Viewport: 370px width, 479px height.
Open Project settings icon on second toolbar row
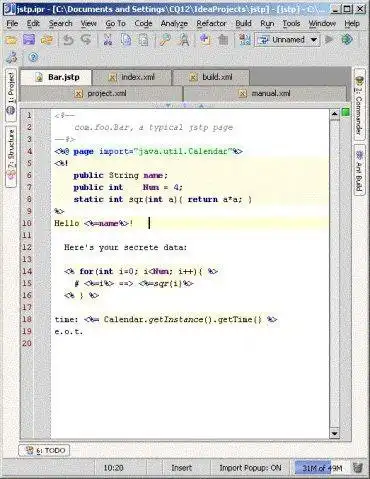point(11,58)
